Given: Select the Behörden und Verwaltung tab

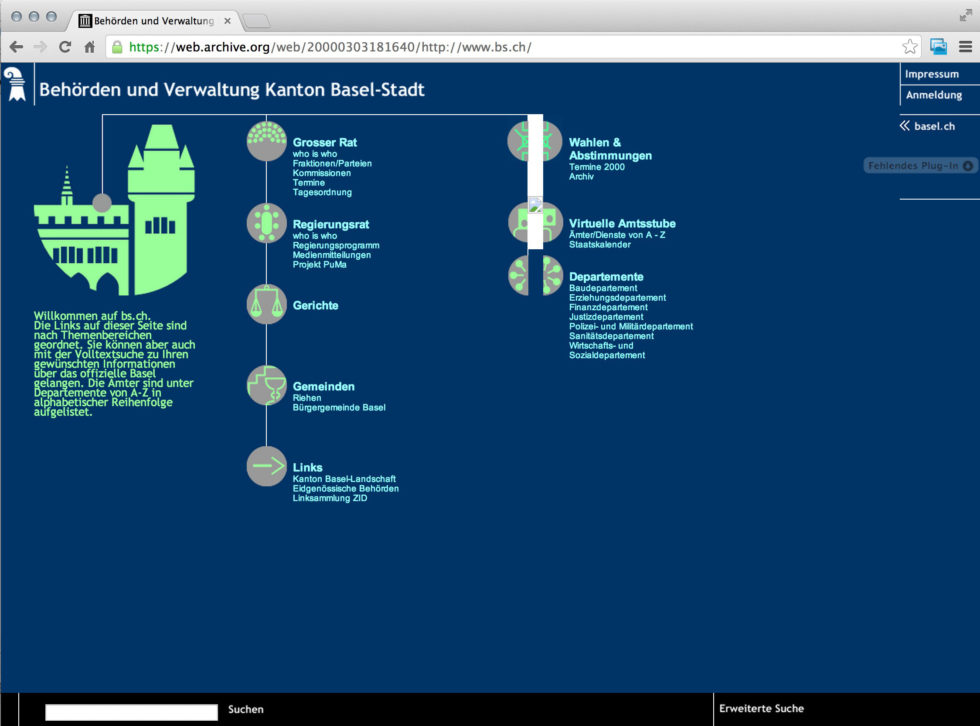Looking at the screenshot, I should 153,21.
